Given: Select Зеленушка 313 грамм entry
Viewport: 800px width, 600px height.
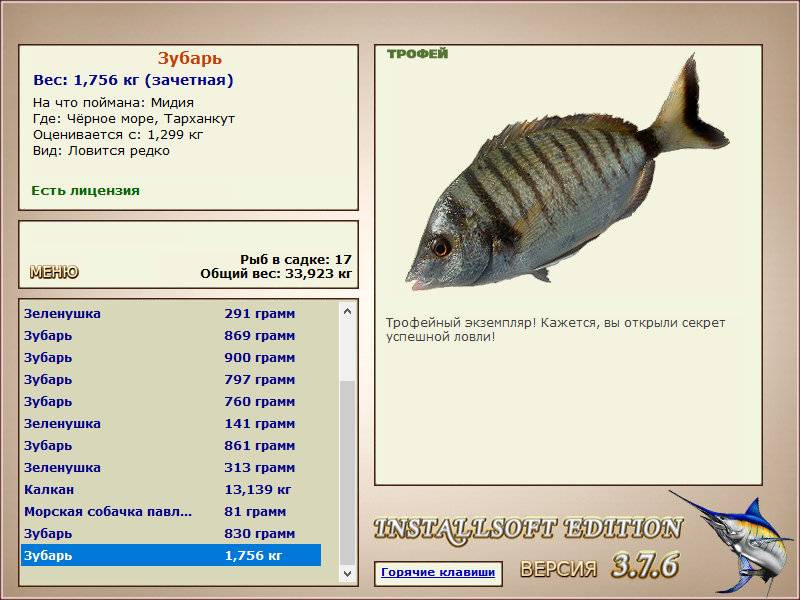Looking at the screenshot, I should (x=171, y=467).
